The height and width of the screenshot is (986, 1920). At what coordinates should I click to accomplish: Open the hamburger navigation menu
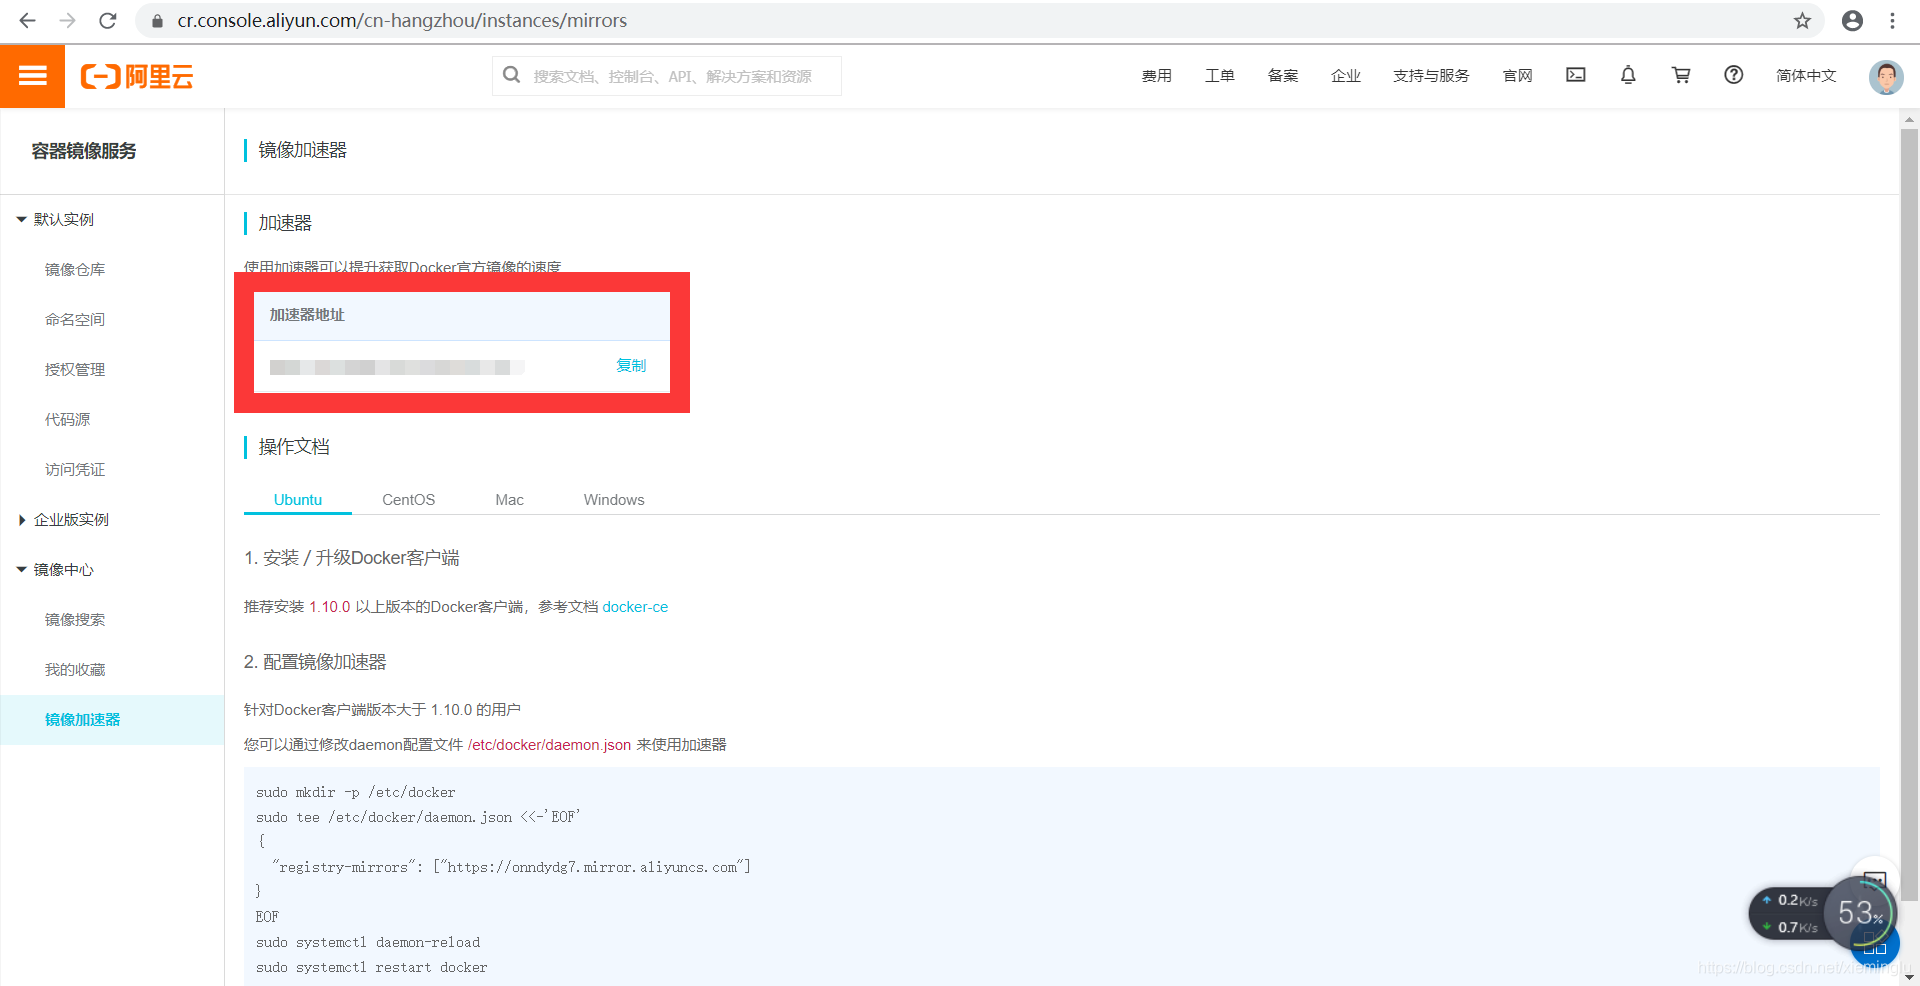click(x=33, y=75)
